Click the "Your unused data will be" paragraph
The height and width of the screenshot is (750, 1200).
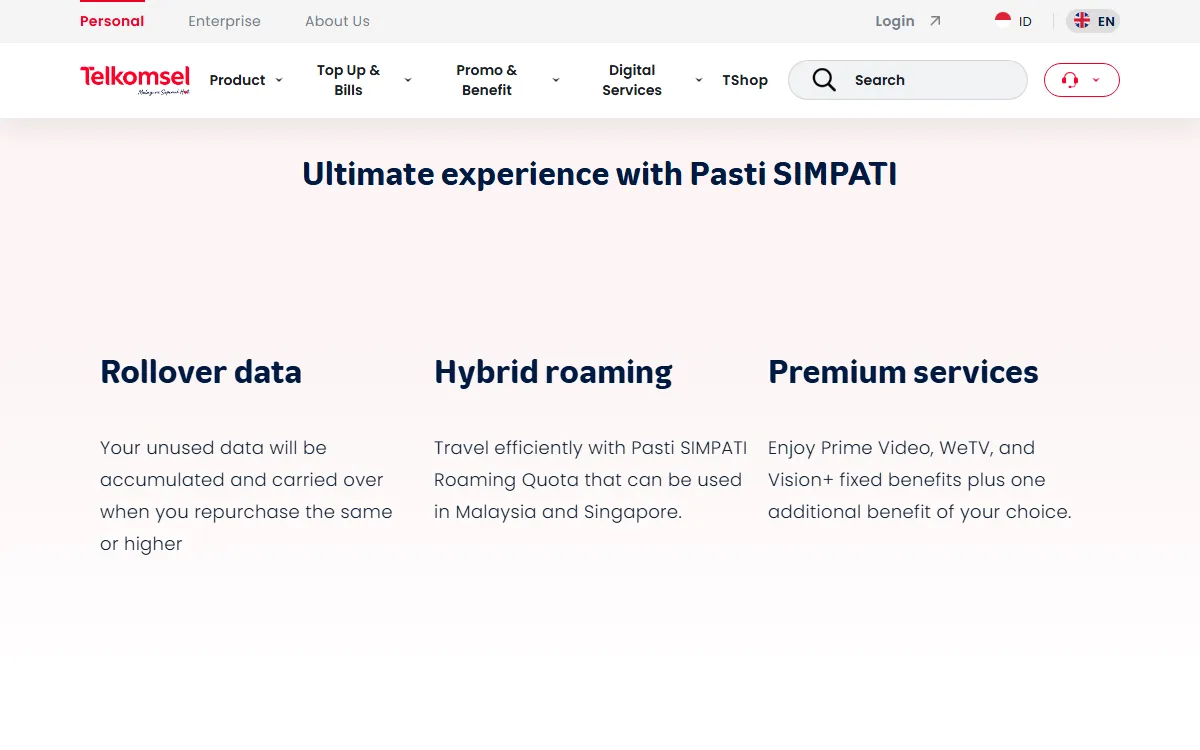point(246,496)
